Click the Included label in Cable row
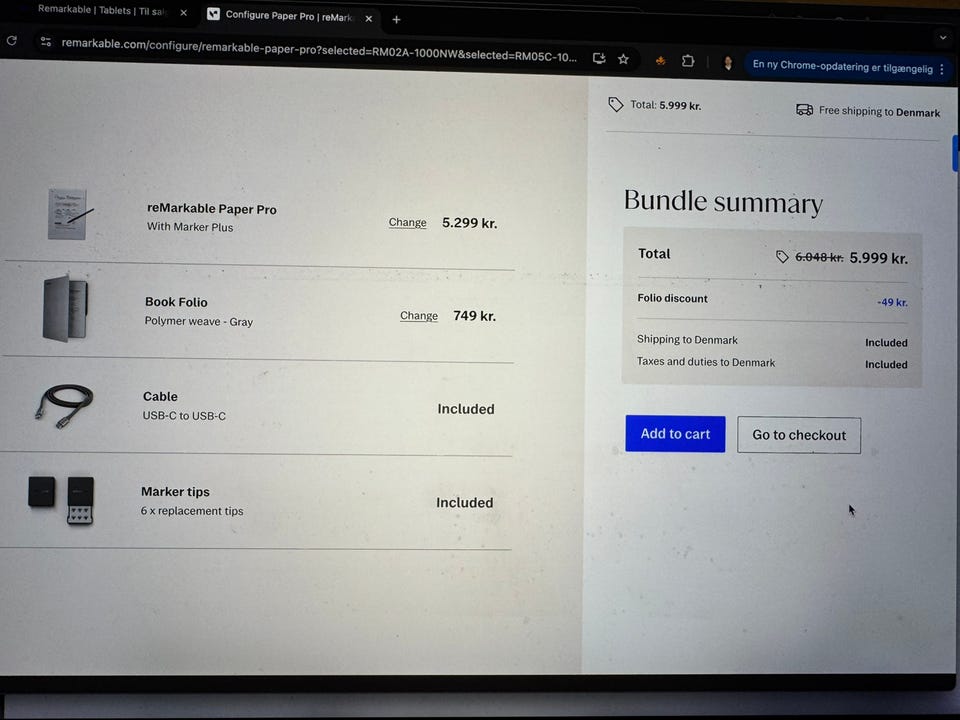The width and height of the screenshot is (960, 720). click(x=466, y=409)
